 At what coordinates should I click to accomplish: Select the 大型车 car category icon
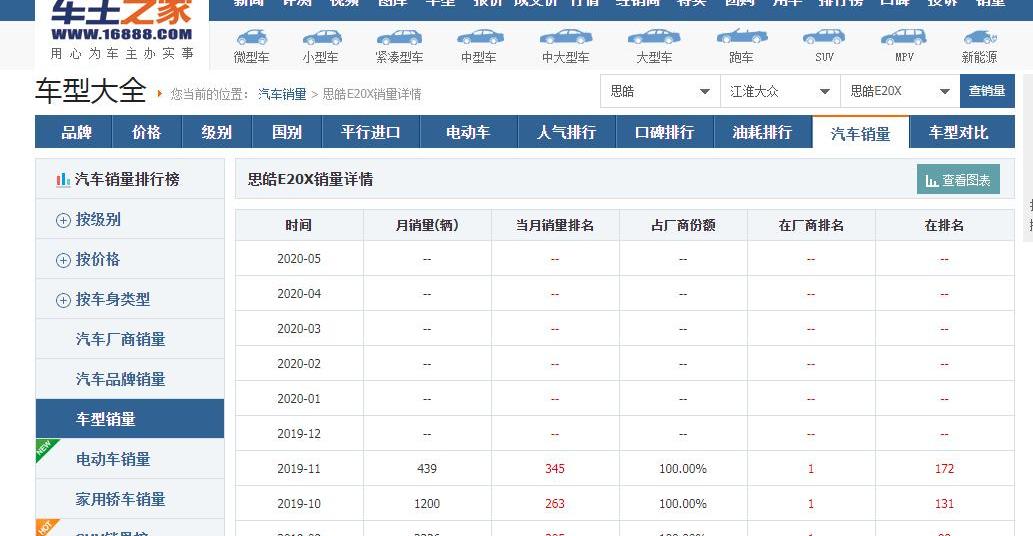(x=654, y=37)
